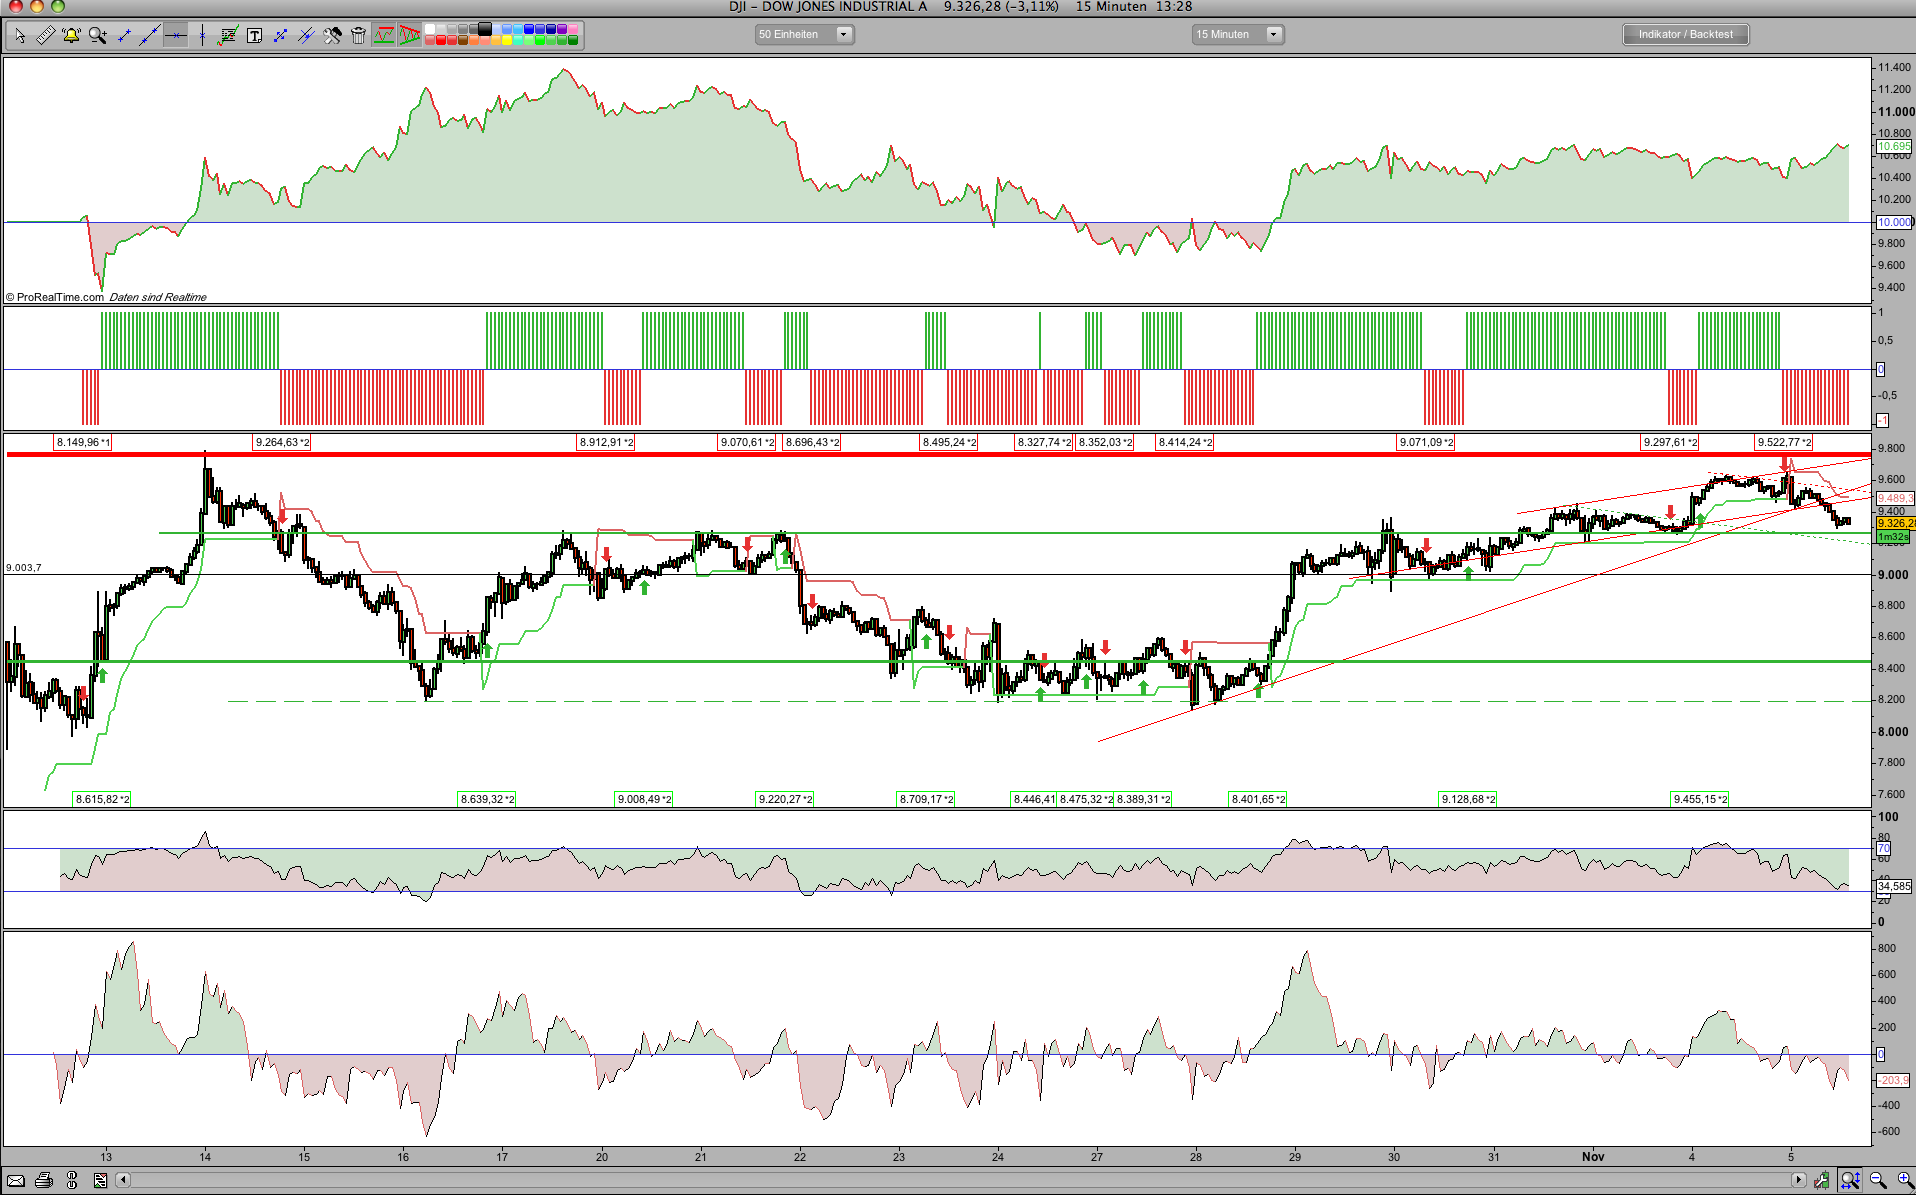Click the horizontal scrollbar track

coord(960,1180)
